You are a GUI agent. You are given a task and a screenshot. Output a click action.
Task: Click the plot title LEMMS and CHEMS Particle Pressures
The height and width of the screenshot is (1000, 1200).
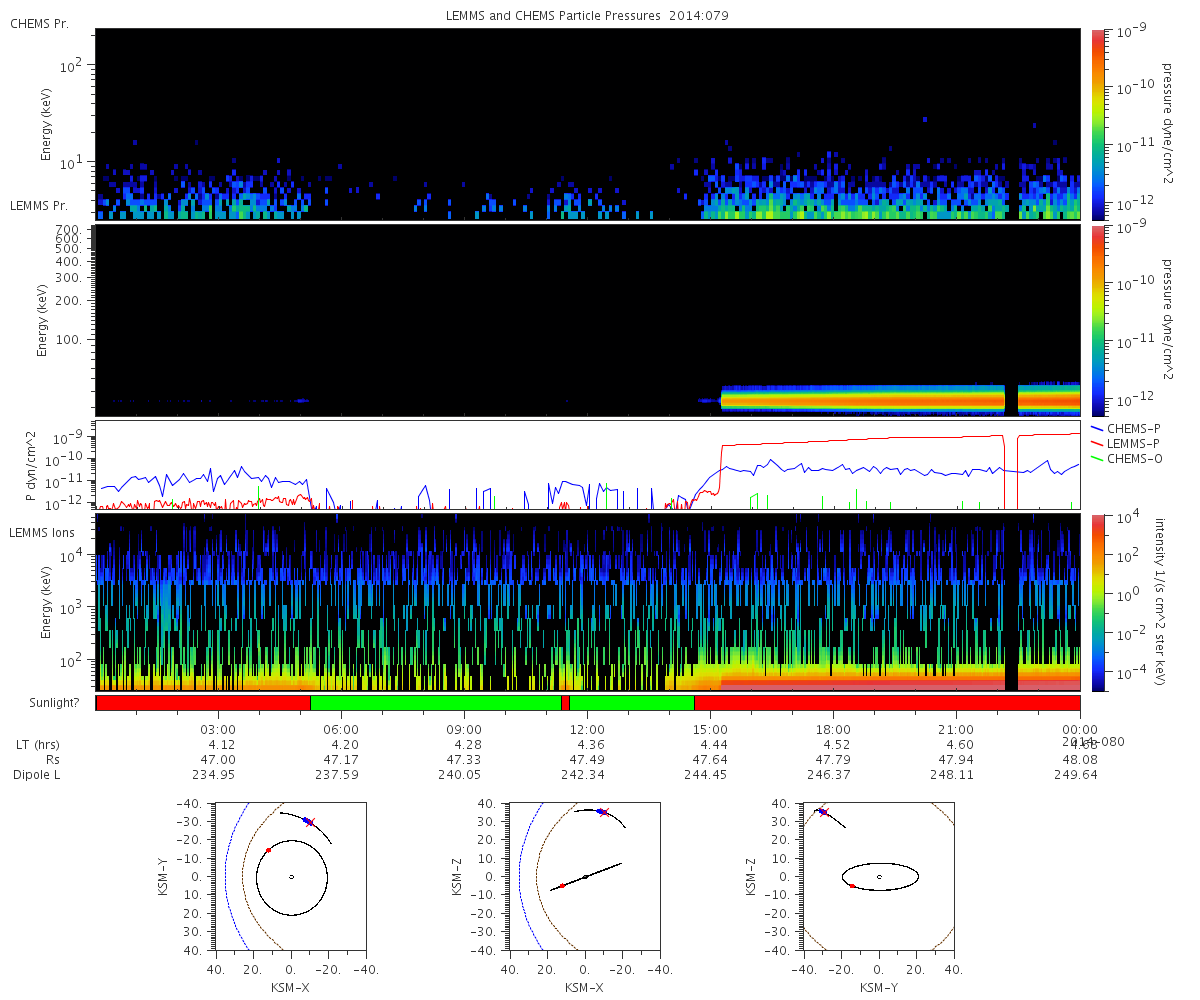(x=587, y=16)
